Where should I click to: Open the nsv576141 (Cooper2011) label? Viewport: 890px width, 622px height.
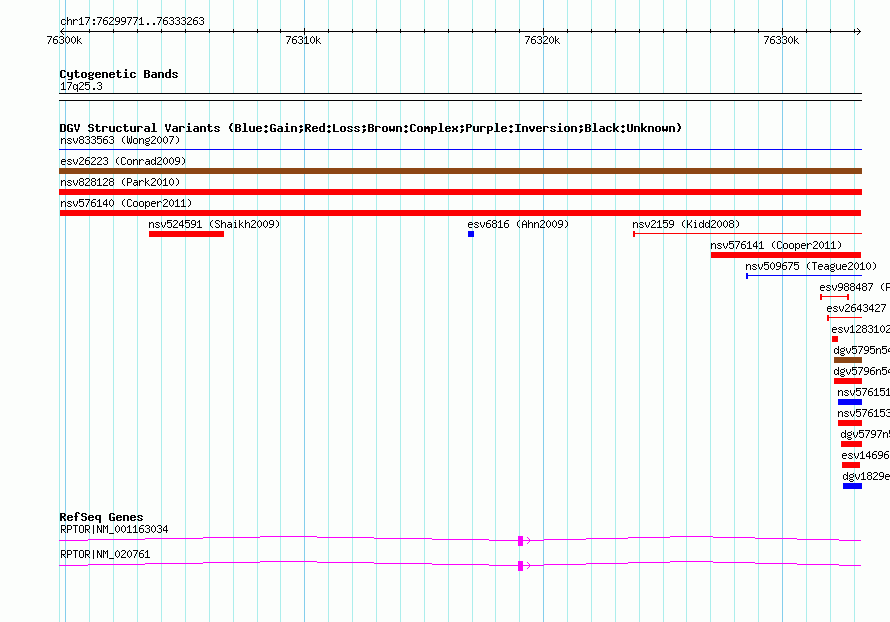(x=776, y=245)
